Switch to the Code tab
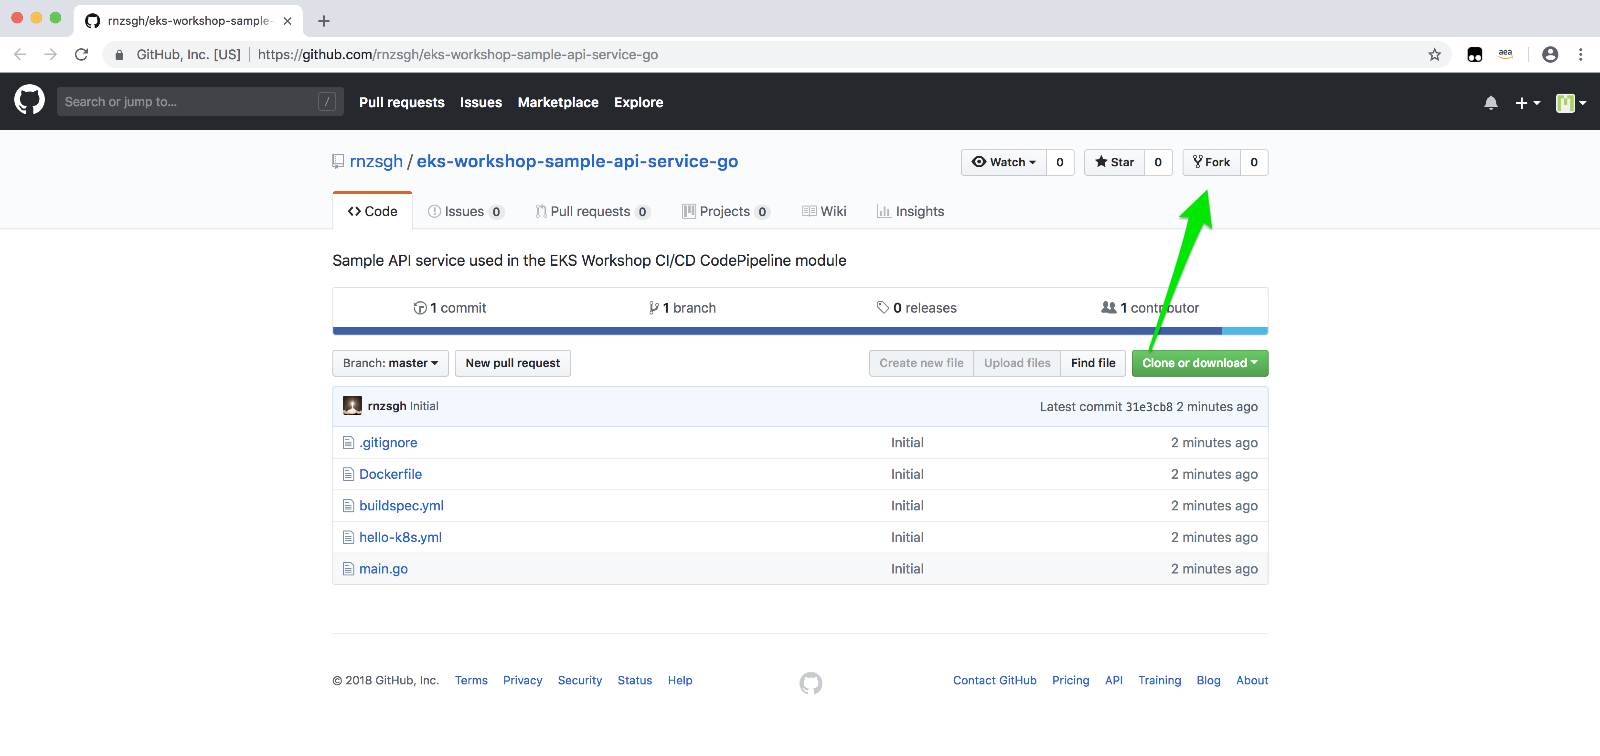The height and width of the screenshot is (756, 1600). (372, 211)
